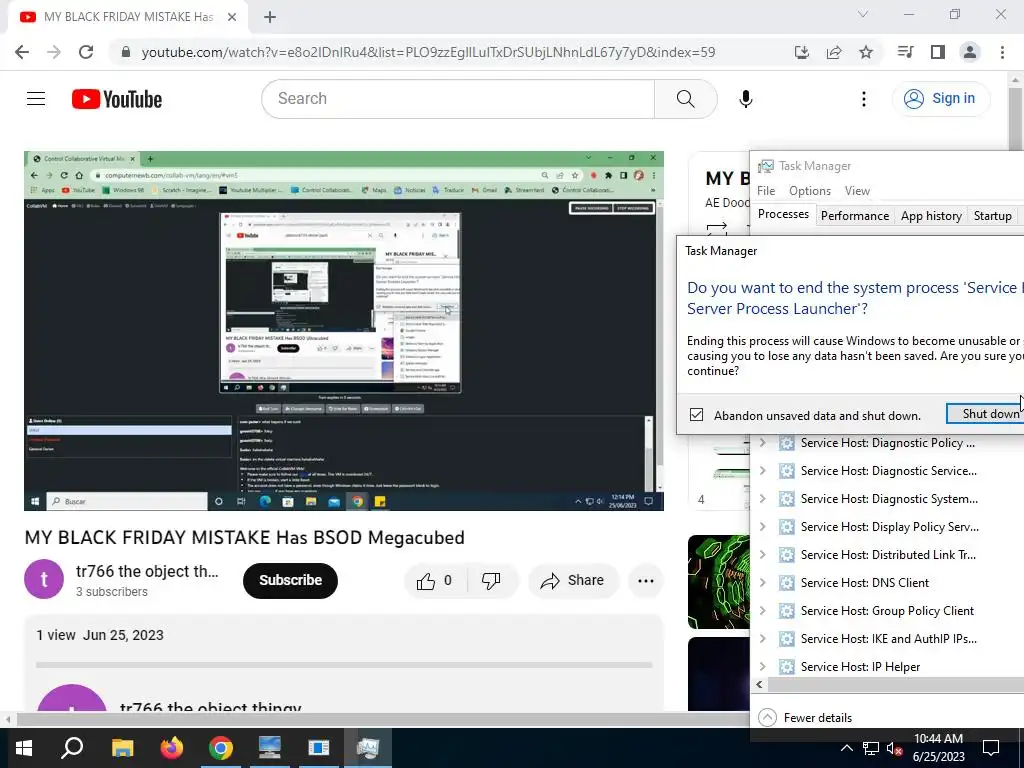This screenshot has width=1024, height=768.
Task: Click the Chrome address bar URL
Action: tap(428, 52)
